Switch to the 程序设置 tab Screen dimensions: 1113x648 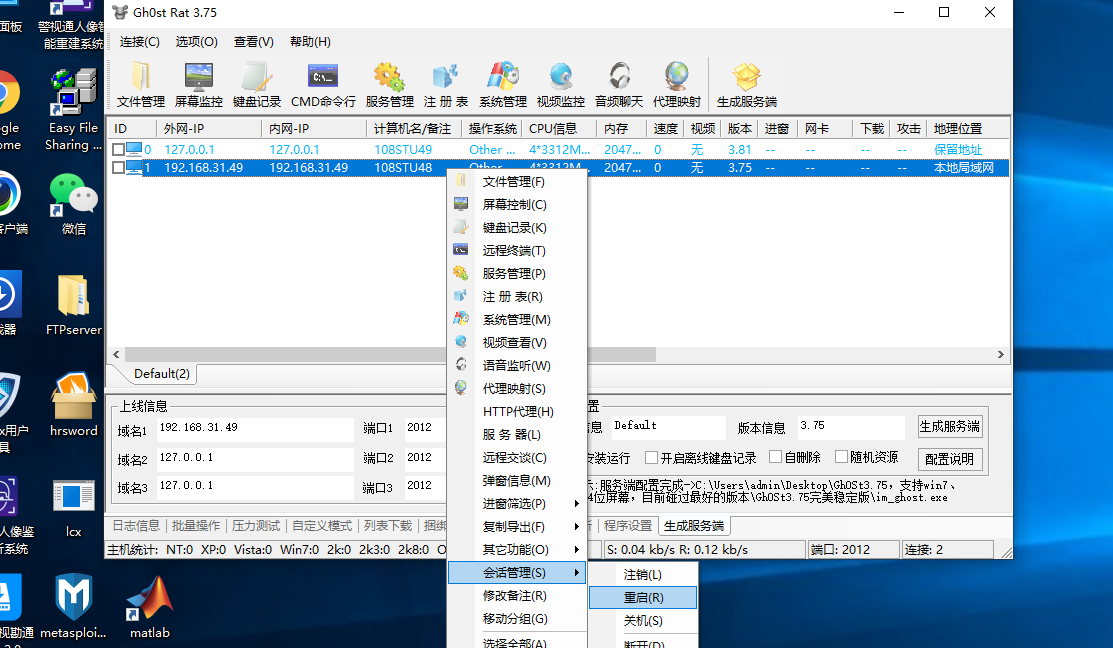tap(627, 526)
